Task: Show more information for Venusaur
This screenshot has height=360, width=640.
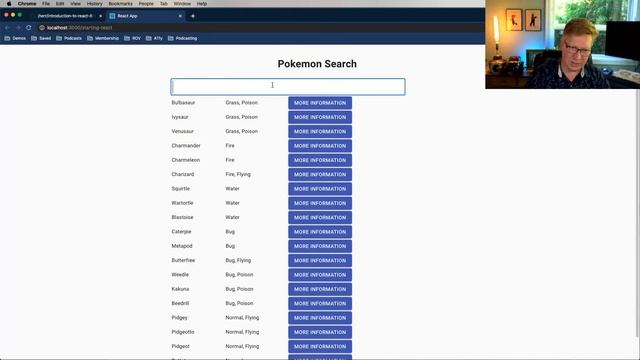Action: pos(320,131)
